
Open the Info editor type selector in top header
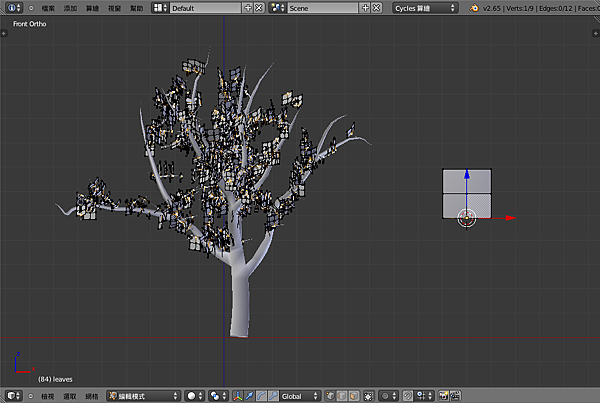coord(14,8)
